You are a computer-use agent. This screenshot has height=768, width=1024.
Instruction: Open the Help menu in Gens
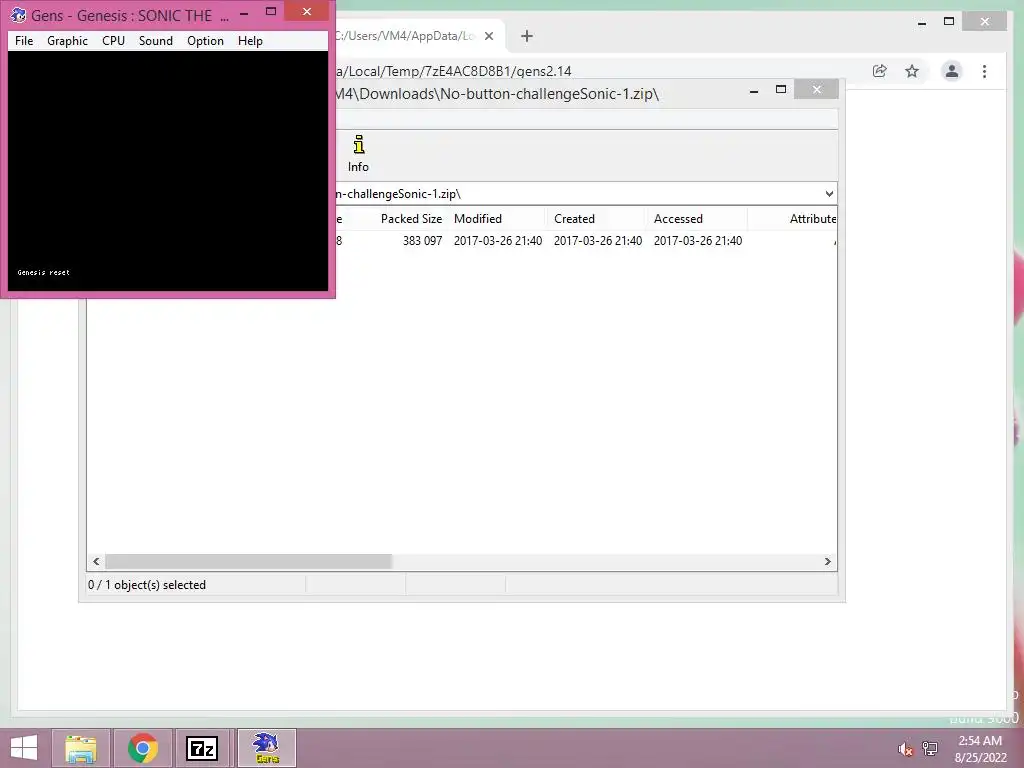(250, 40)
